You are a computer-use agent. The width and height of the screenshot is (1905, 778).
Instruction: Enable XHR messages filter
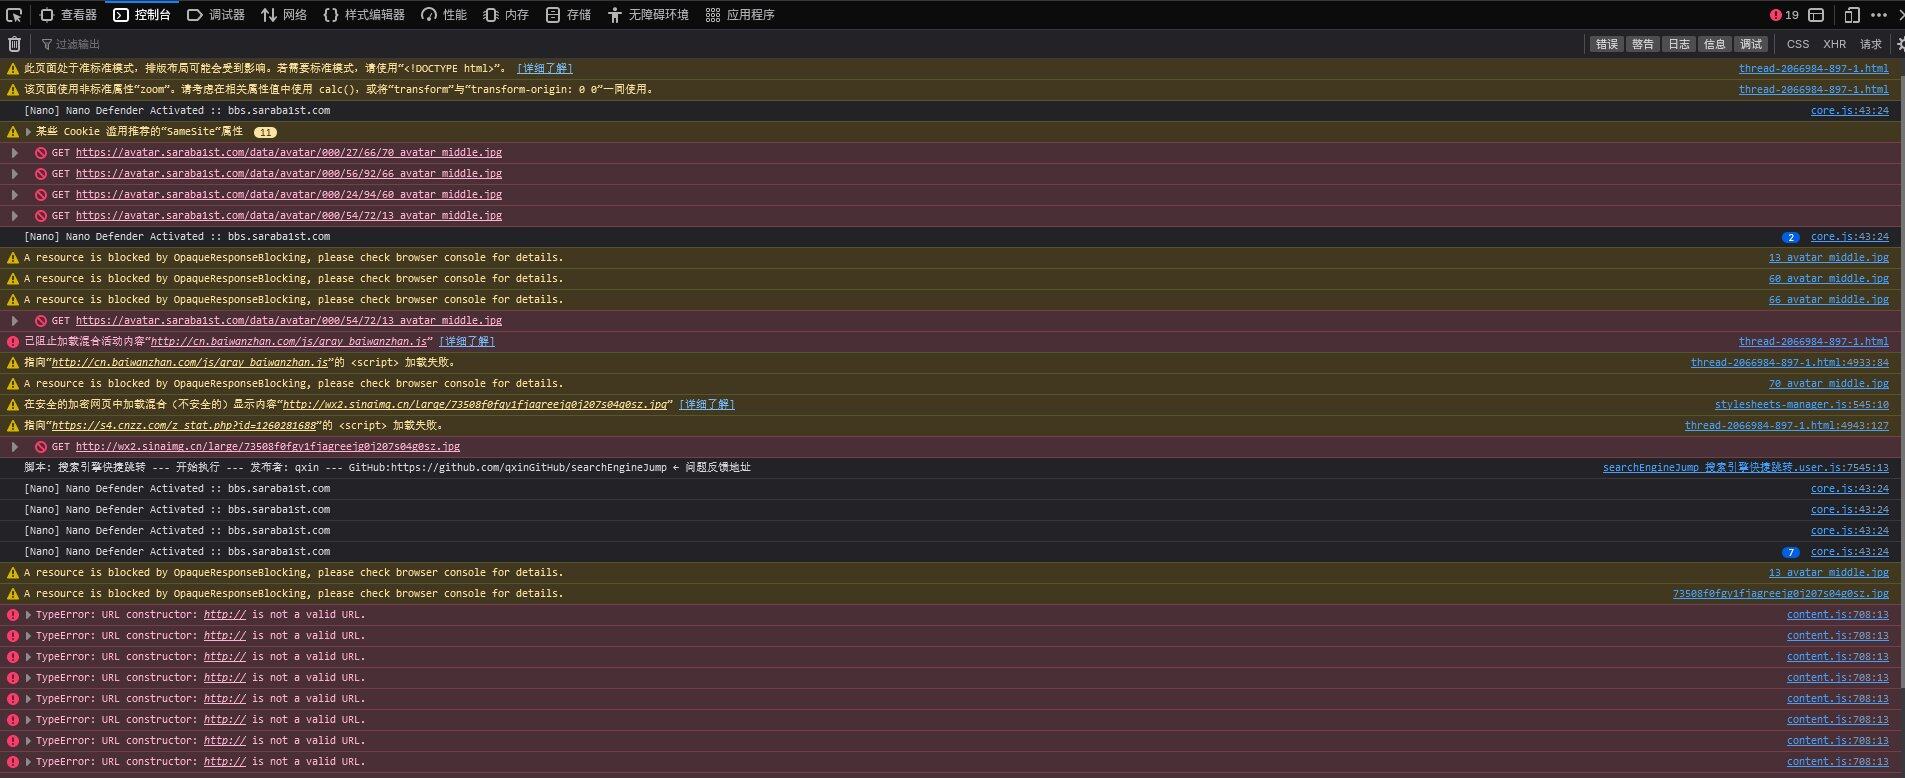click(1835, 44)
